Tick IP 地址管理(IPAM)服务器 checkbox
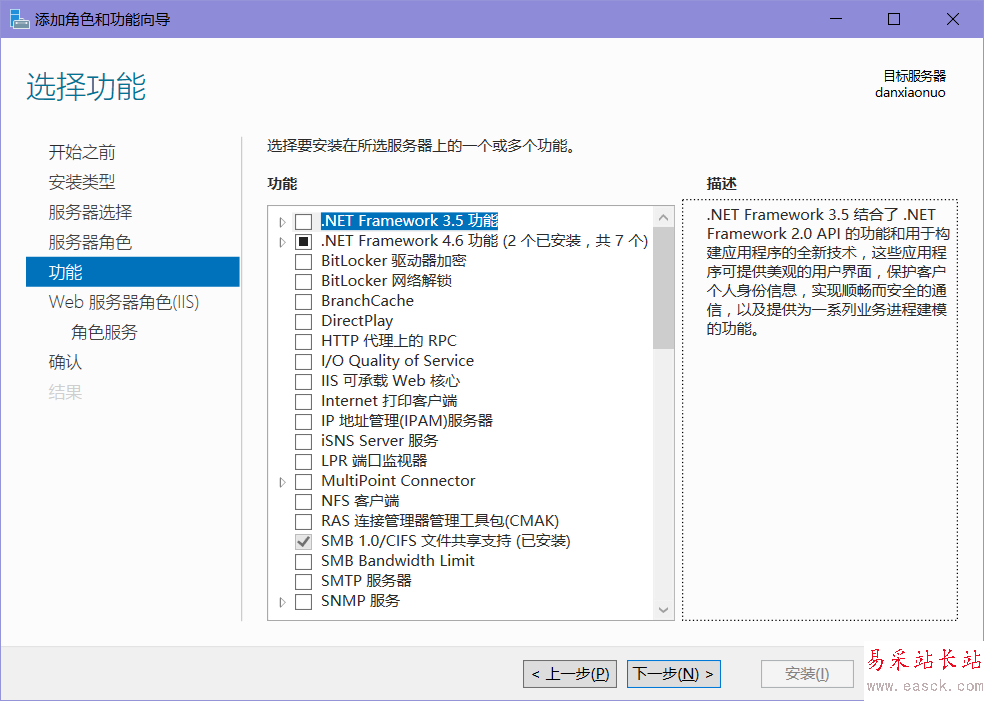Image resolution: width=984 pixels, height=701 pixels. pyautogui.click(x=304, y=422)
